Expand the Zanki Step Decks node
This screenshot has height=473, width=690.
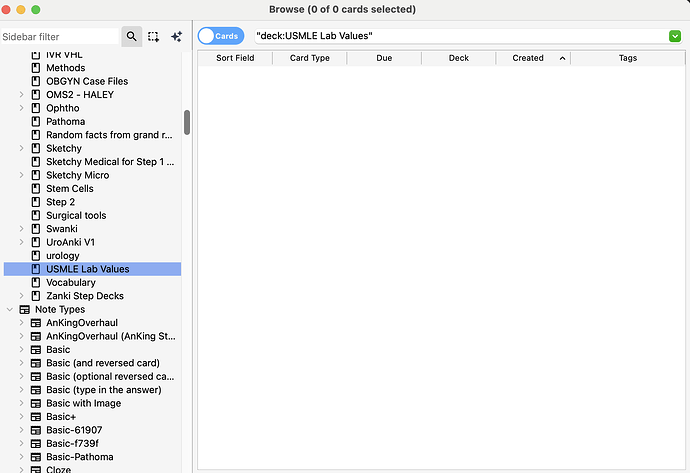22,296
